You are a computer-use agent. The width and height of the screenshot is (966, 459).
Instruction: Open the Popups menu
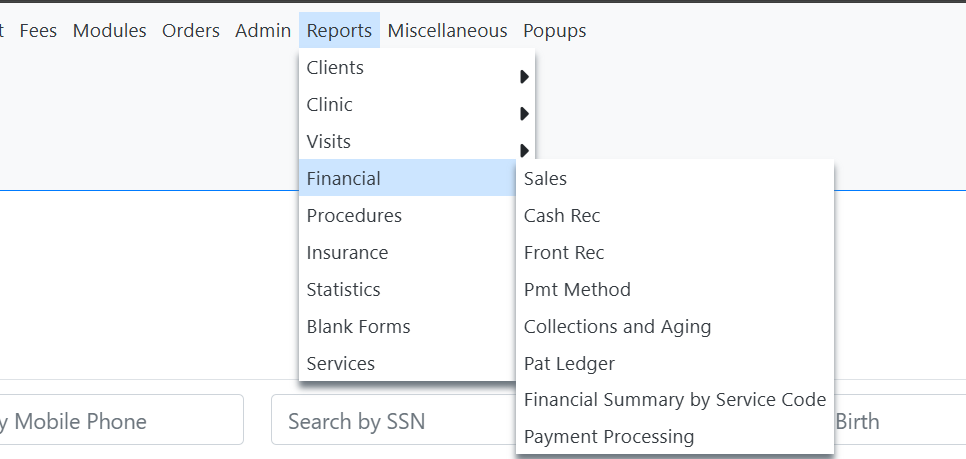click(x=555, y=31)
